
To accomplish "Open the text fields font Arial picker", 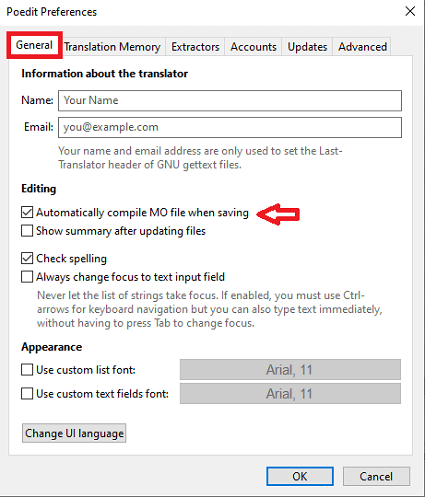I will tap(290, 394).
